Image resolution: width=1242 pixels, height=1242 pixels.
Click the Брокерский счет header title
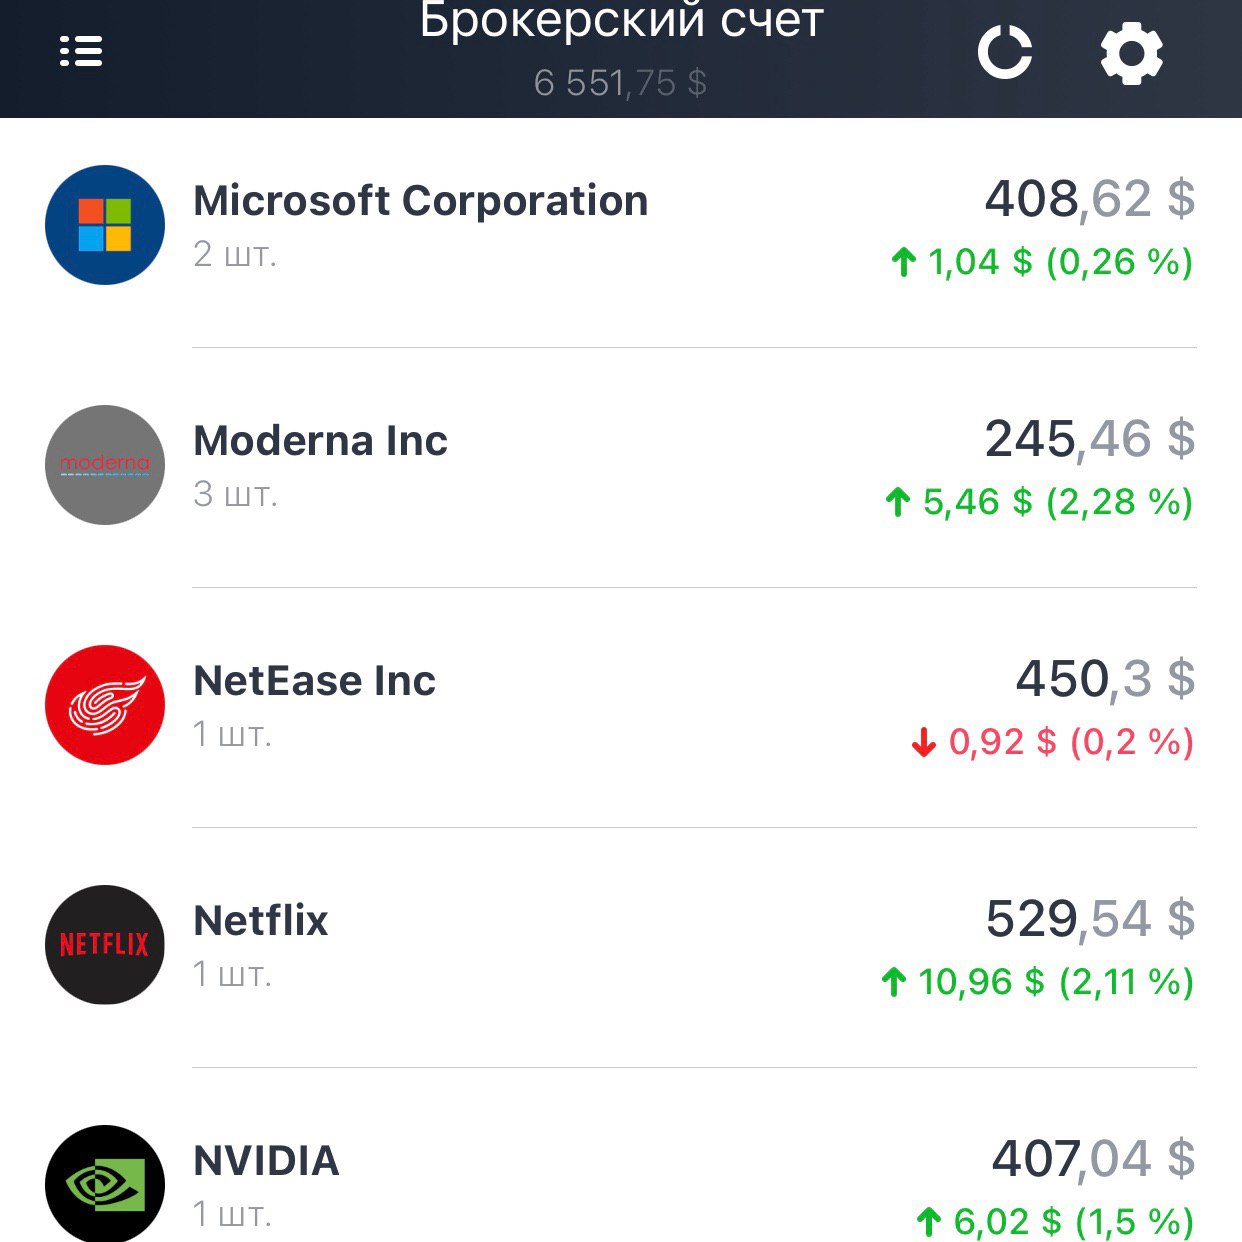(620, 22)
